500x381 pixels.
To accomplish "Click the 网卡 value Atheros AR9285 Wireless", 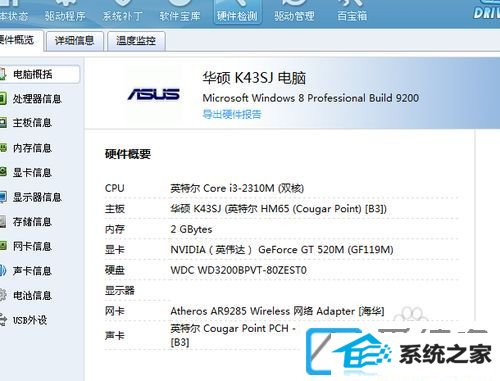I will (277, 311).
